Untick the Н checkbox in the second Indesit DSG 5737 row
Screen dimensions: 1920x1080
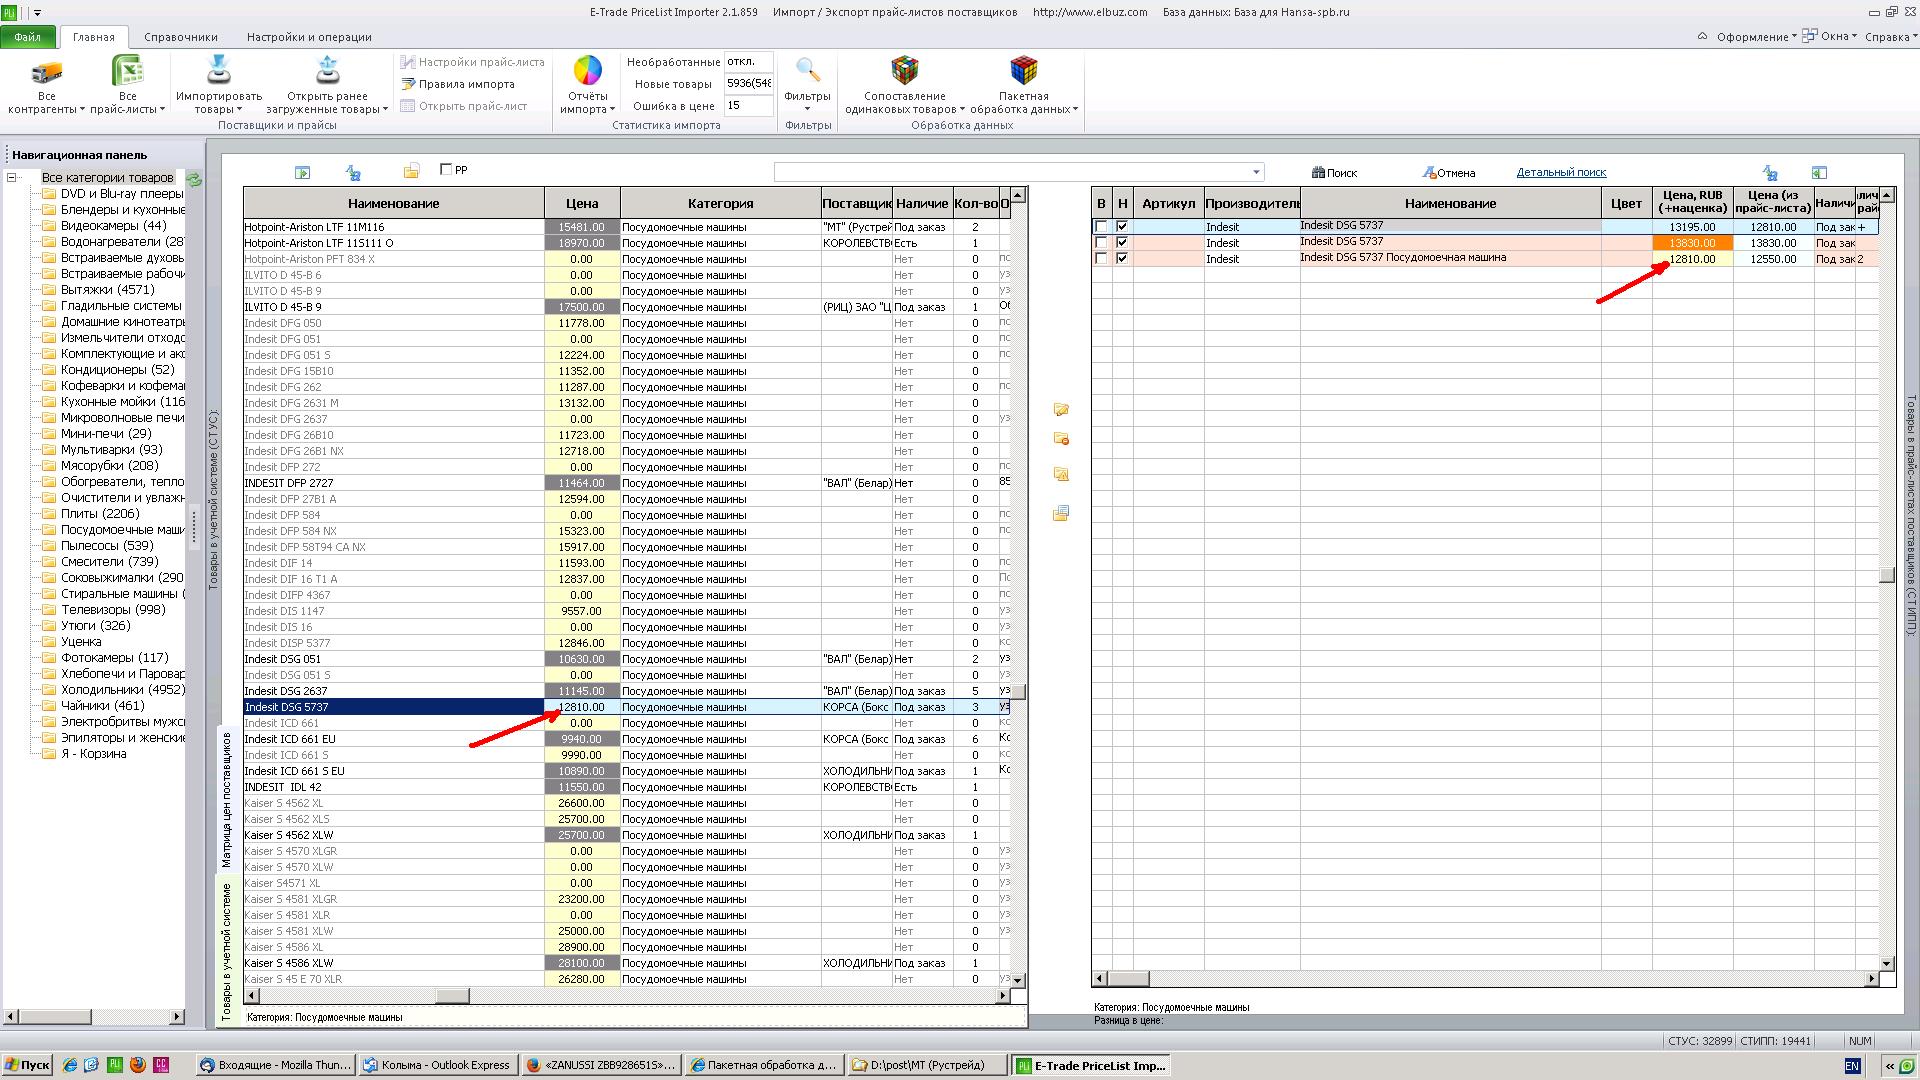pyautogui.click(x=1122, y=243)
